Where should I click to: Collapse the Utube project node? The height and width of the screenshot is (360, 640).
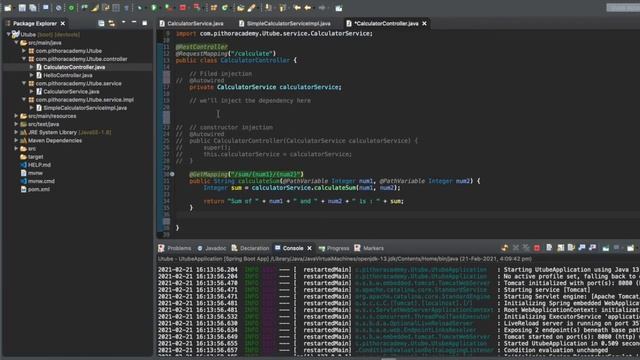[x=8, y=35]
